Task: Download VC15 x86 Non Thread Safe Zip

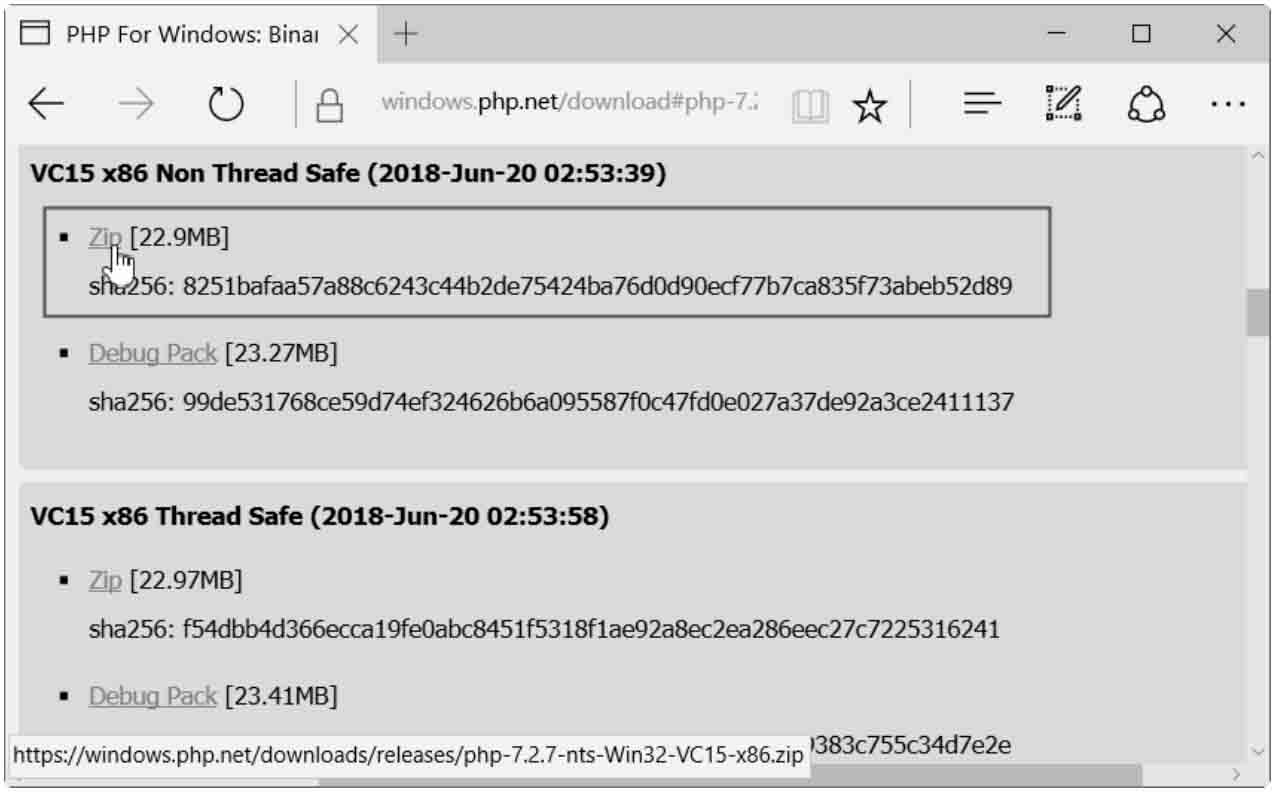Action: click(x=105, y=237)
